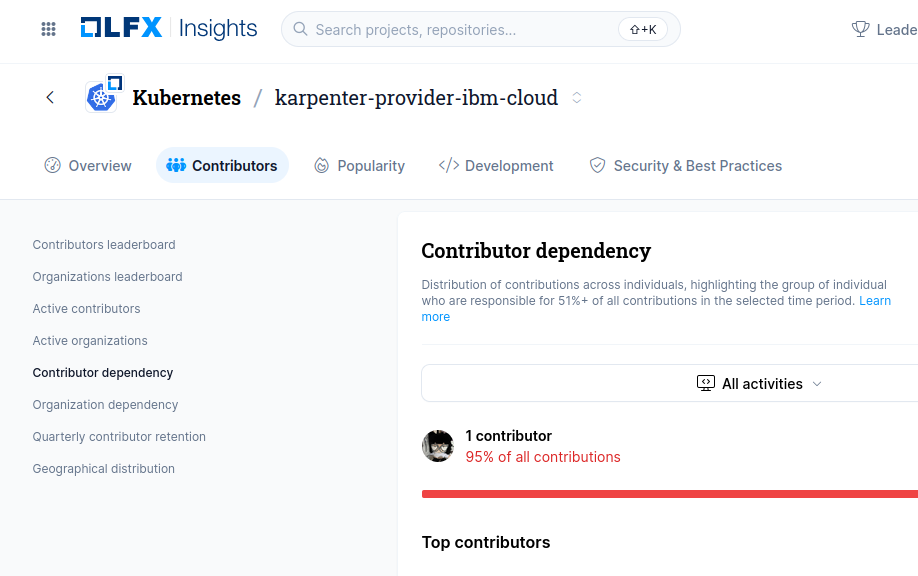Click the Leaderboard trophy icon

pos(860,30)
